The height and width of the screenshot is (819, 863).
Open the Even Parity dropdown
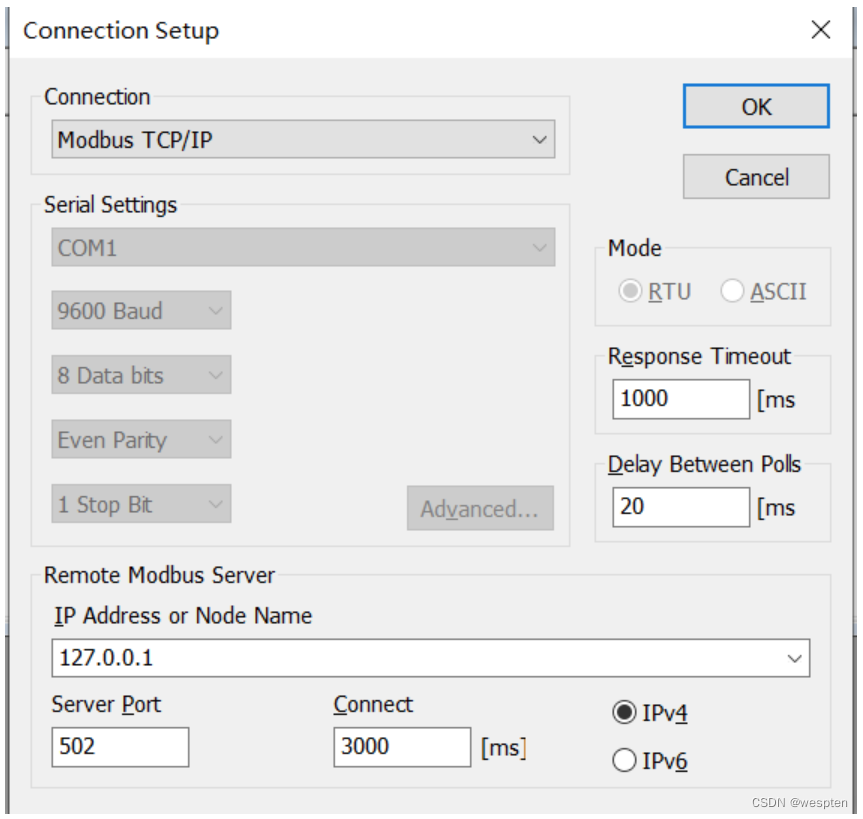tap(141, 440)
